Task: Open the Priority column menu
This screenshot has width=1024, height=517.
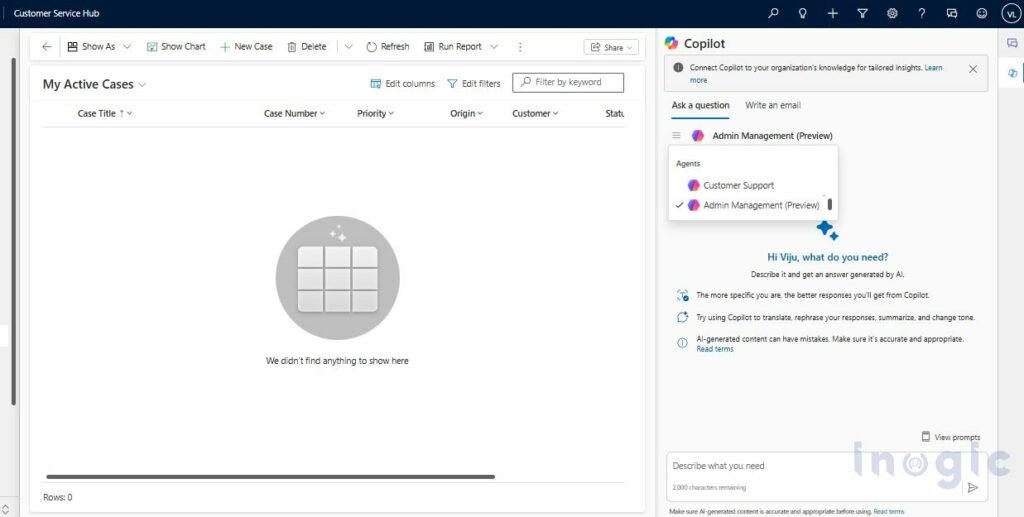Action: click(x=376, y=114)
